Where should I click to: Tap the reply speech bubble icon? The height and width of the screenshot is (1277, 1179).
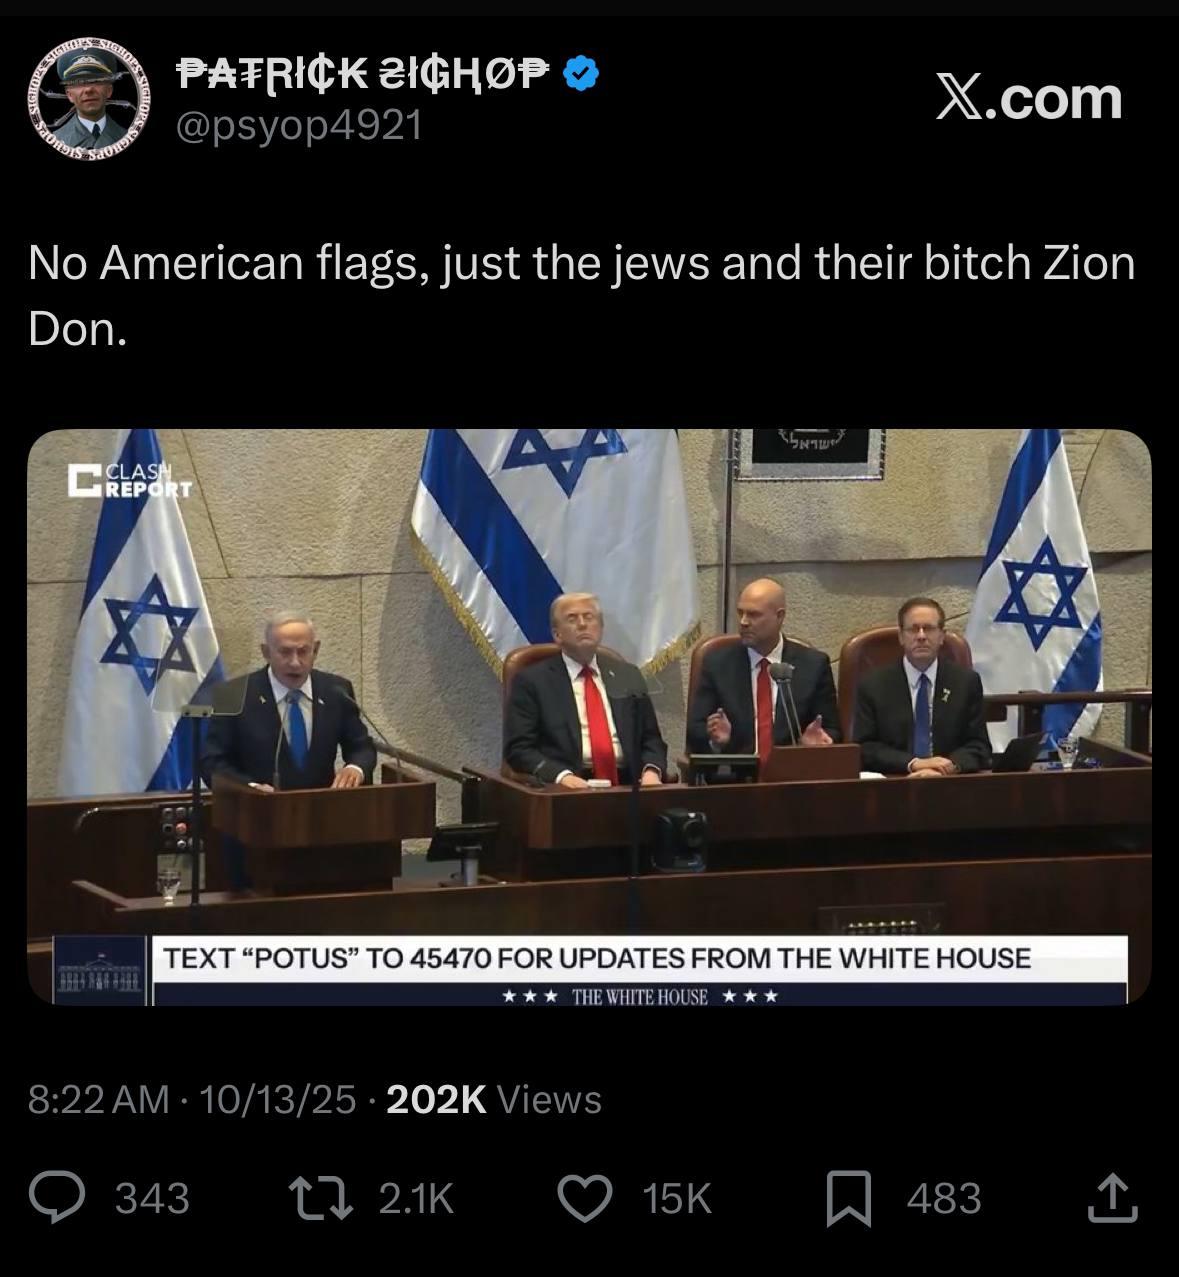57,1198
